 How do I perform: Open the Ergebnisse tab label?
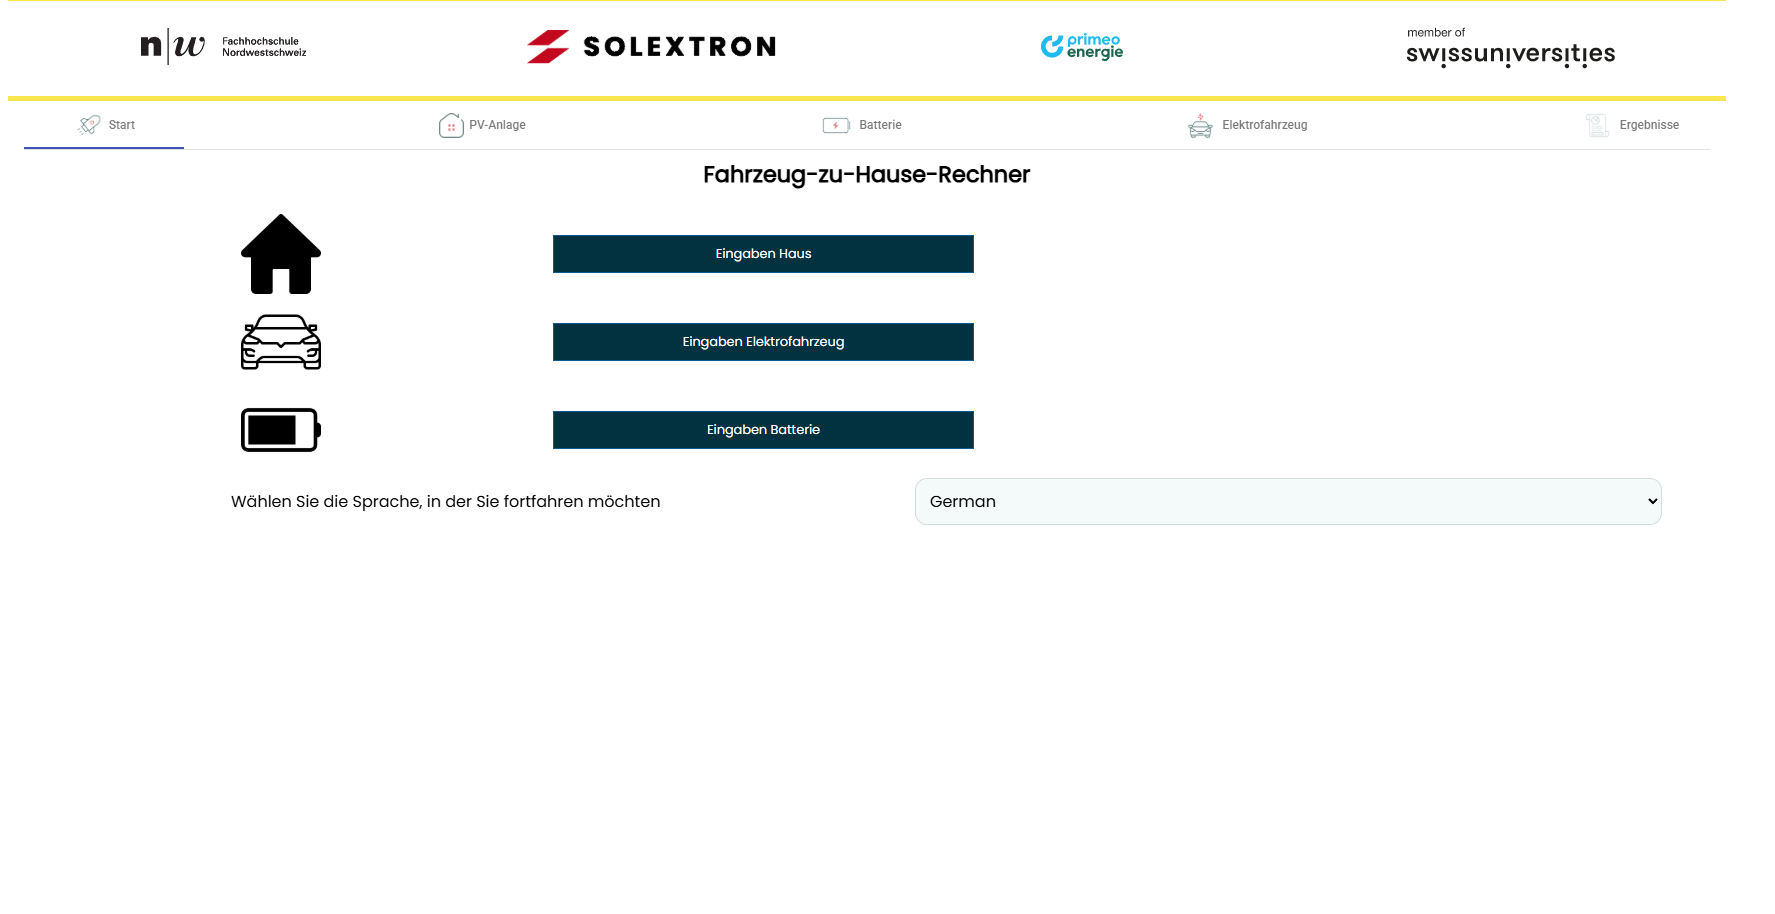1649,125
